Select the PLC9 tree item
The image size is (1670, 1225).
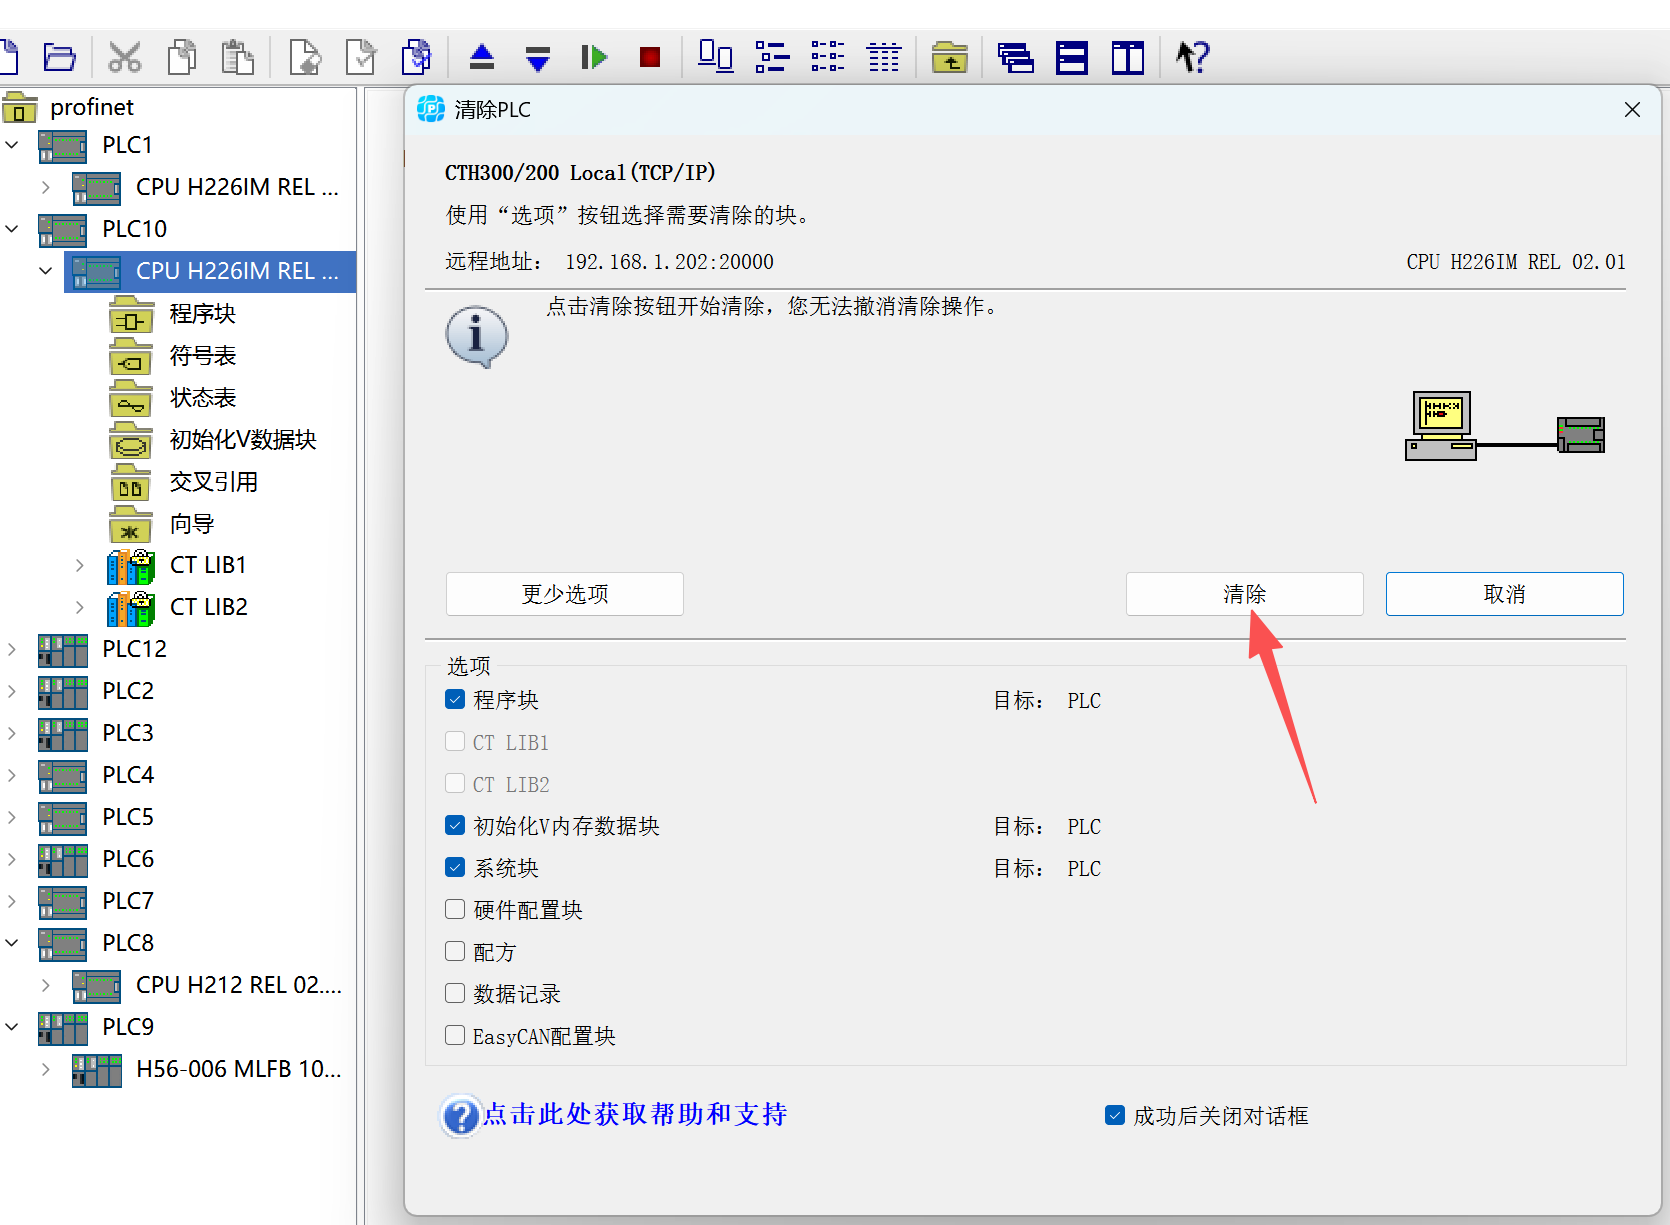pos(128,1027)
